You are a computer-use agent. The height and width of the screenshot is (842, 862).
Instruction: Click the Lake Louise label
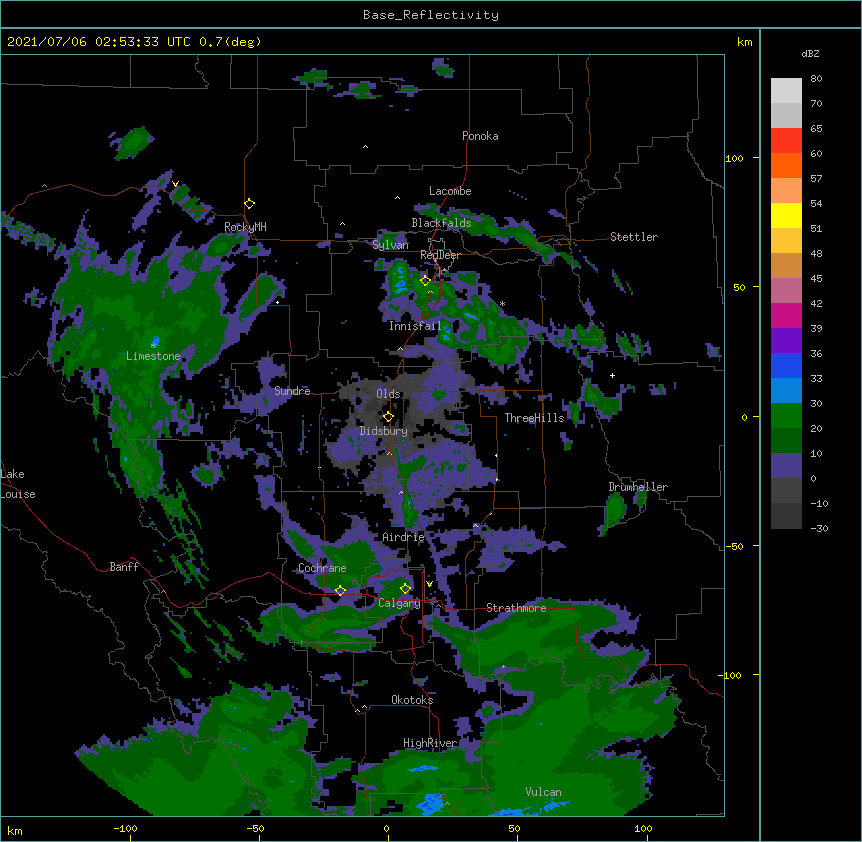18,484
